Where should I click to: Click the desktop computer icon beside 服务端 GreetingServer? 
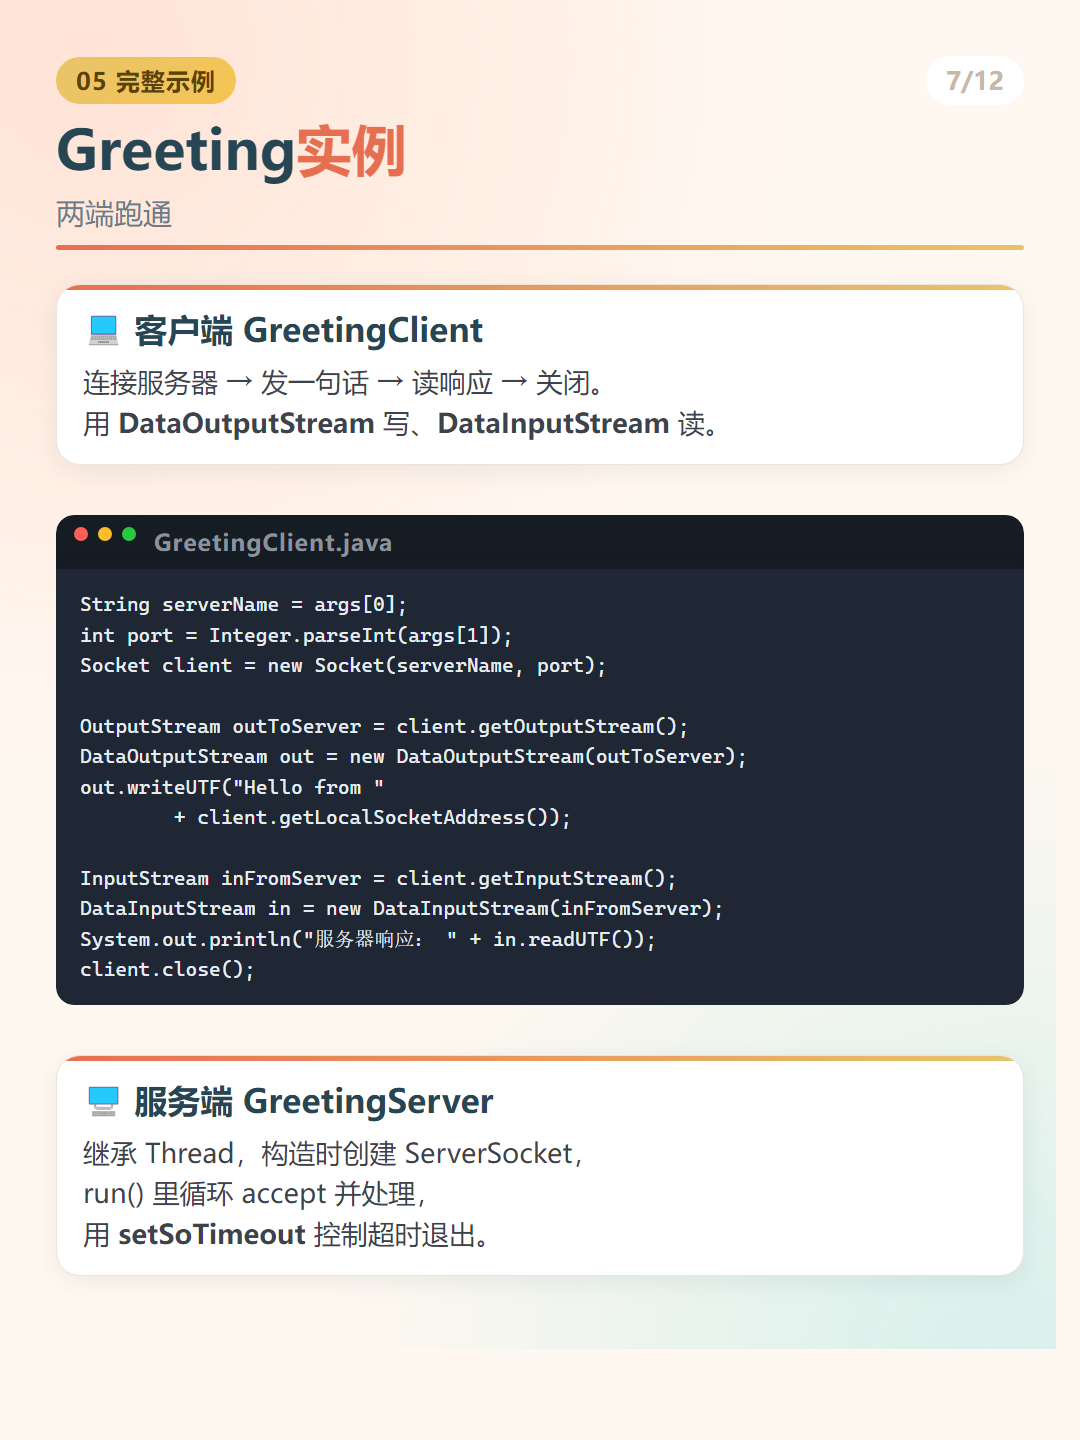(x=103, y=1101)
